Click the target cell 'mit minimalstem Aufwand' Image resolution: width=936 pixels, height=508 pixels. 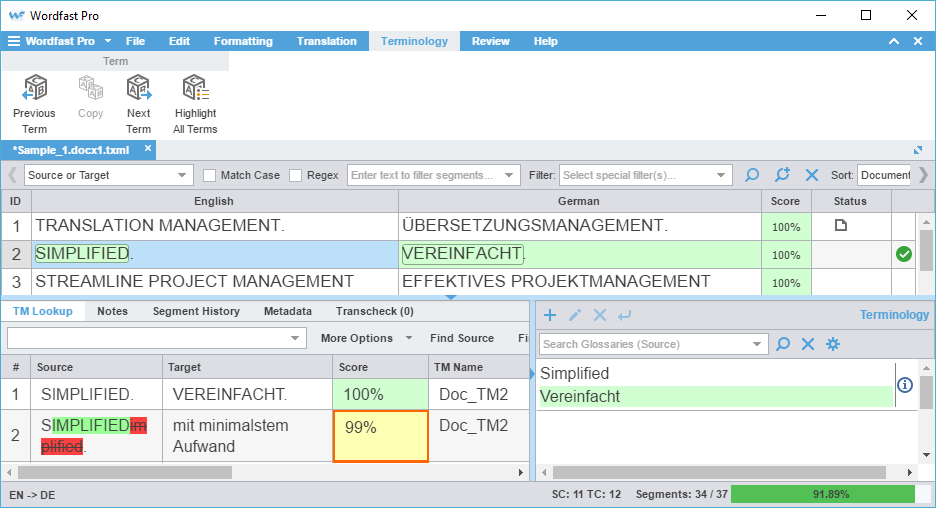point(247,436)
